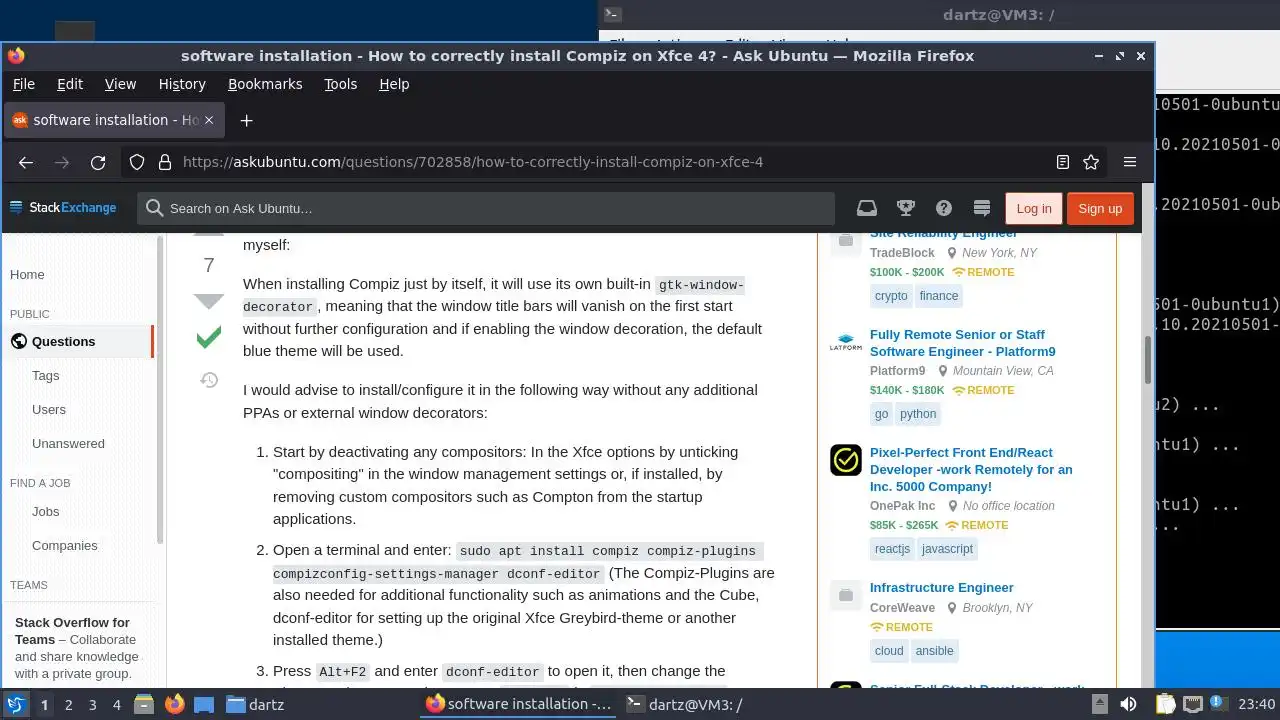
Task: Click the address bar URL
Action: click(473, 162)
